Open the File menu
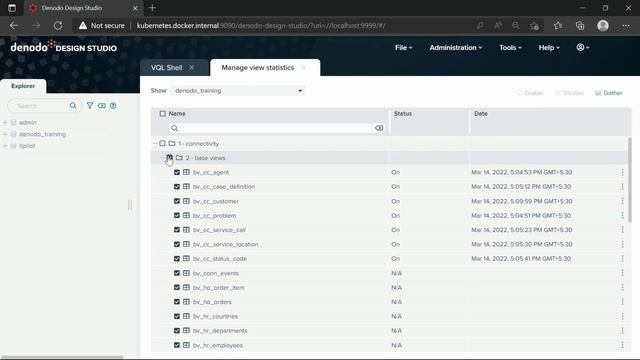The image size is (640, 360). point(403,47)
